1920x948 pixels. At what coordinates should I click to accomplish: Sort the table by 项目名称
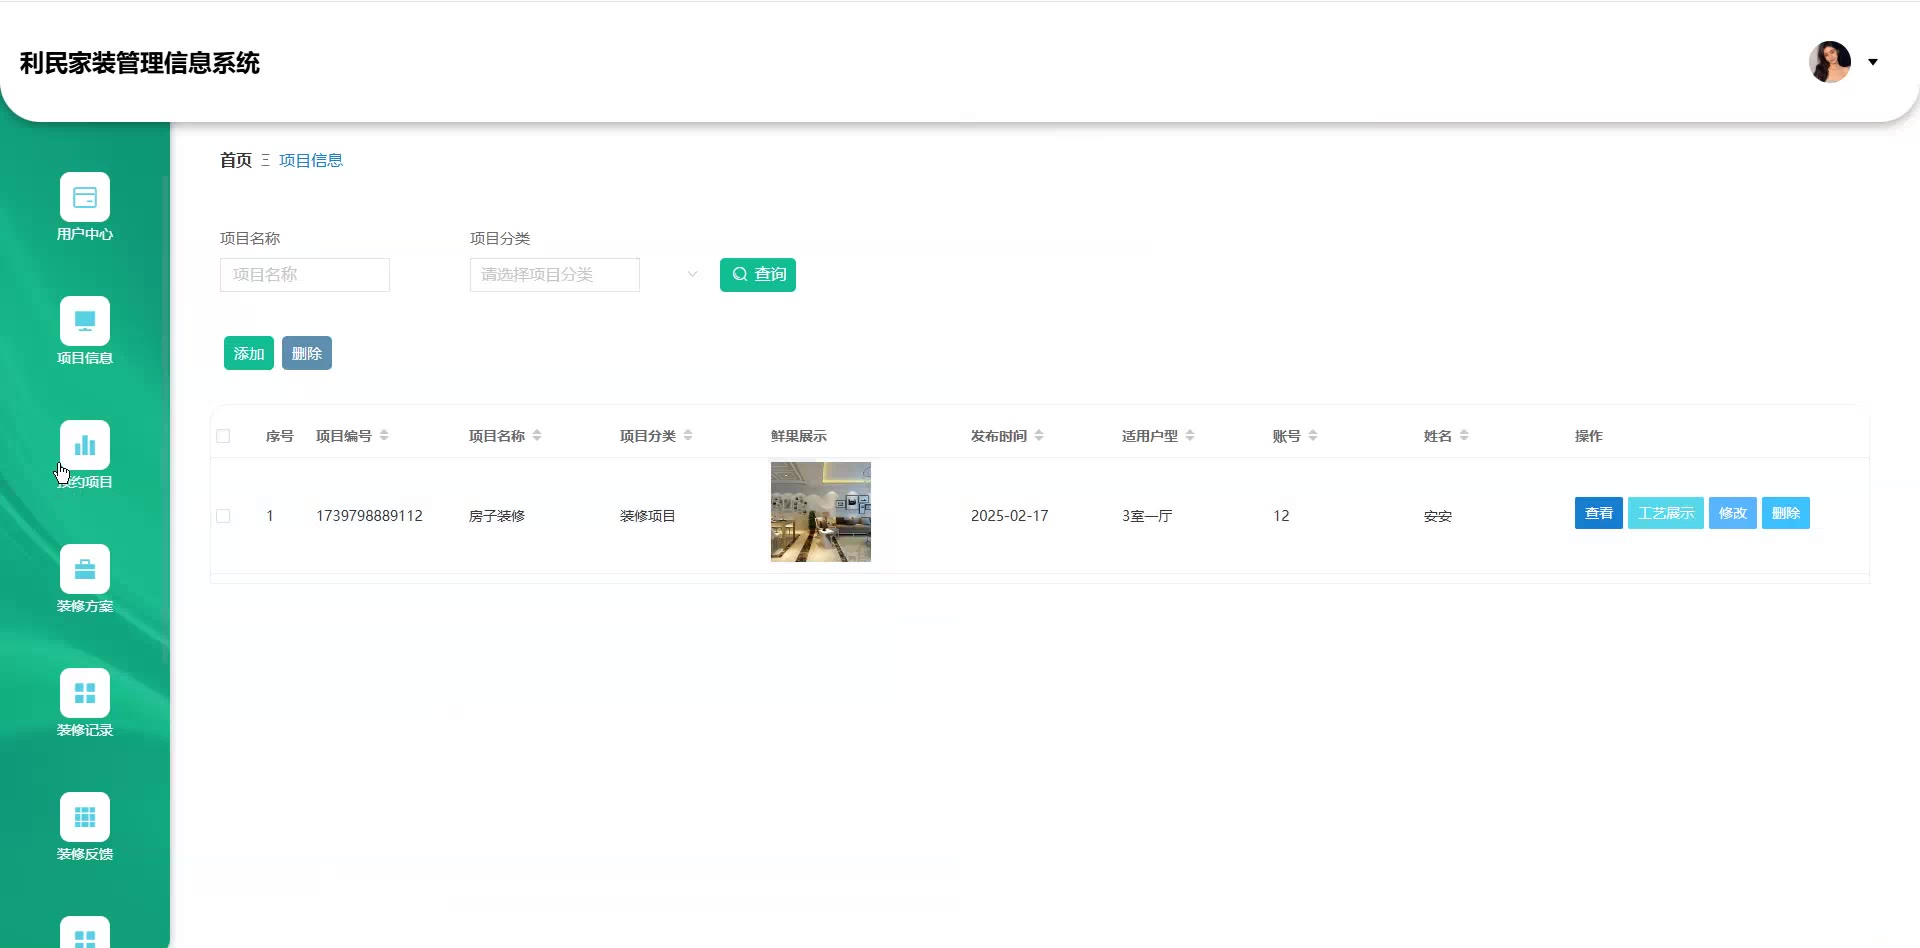click(x=537, y=435)
